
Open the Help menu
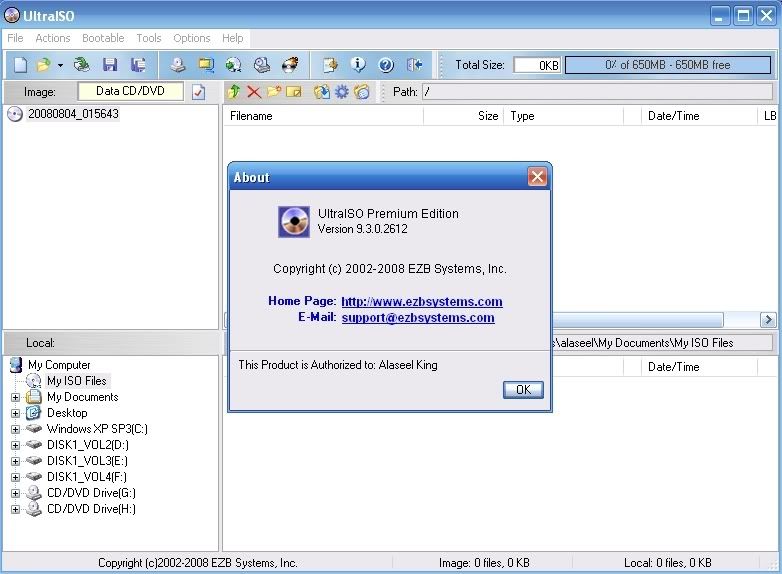[232, 38]
